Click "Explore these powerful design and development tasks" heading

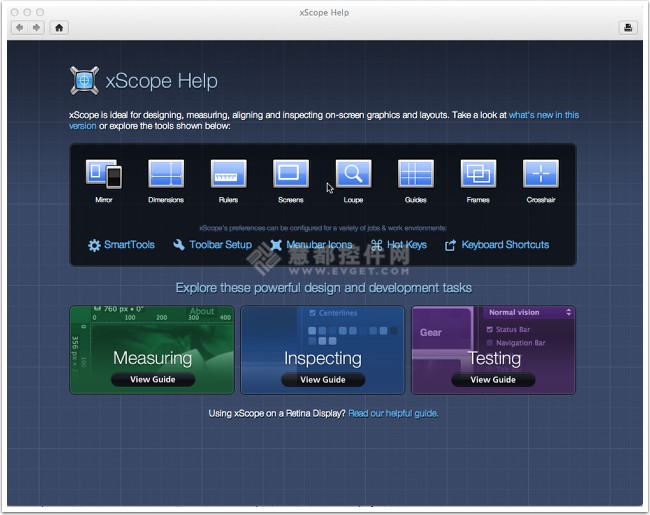tap(324, 288)
